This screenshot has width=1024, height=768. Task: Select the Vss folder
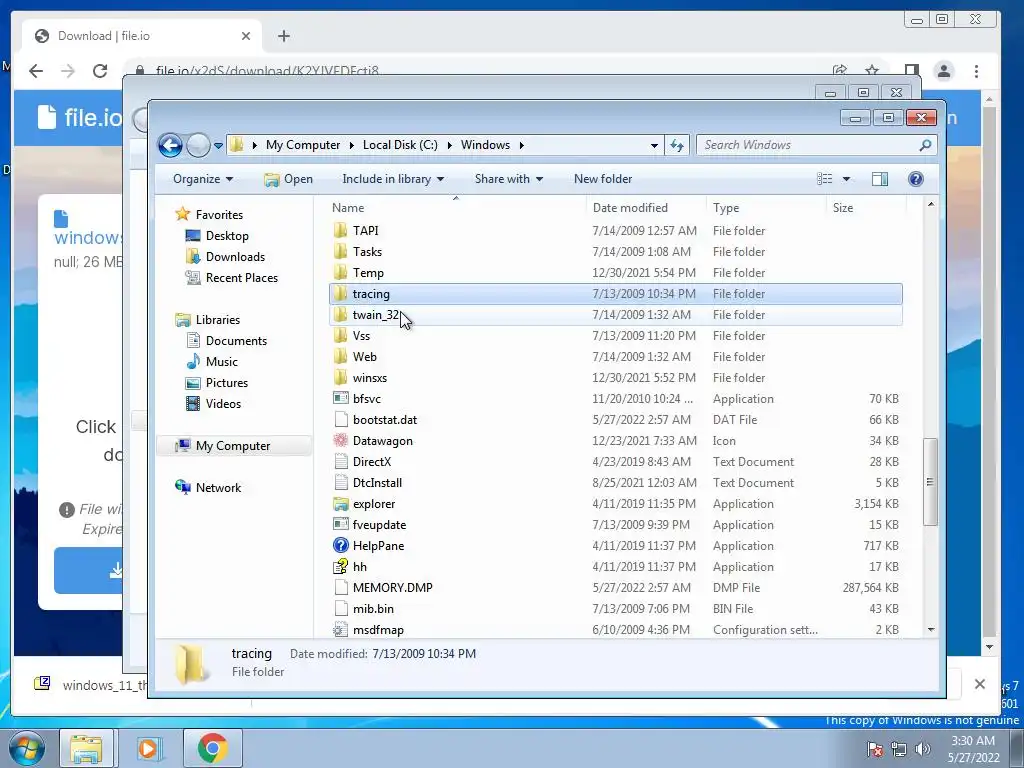[616, 336]
